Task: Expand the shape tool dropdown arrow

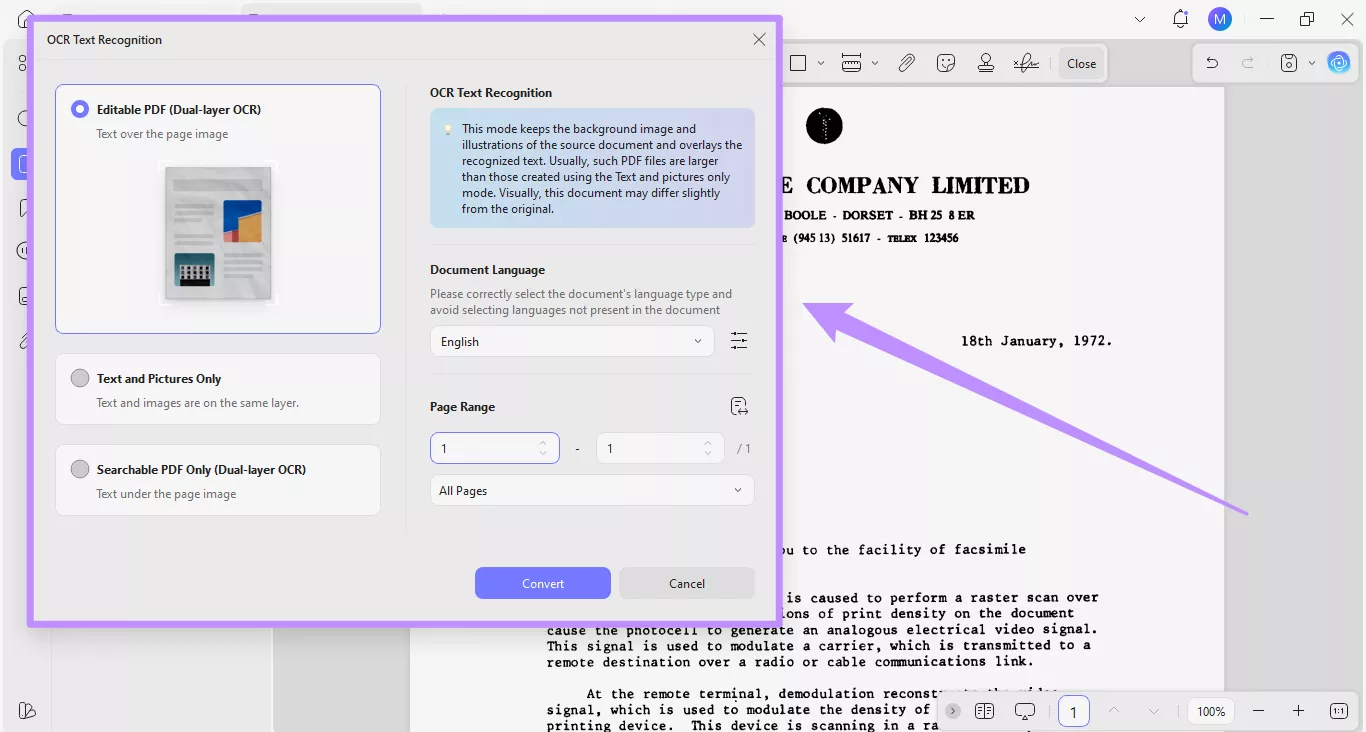Action: (821, 62)
